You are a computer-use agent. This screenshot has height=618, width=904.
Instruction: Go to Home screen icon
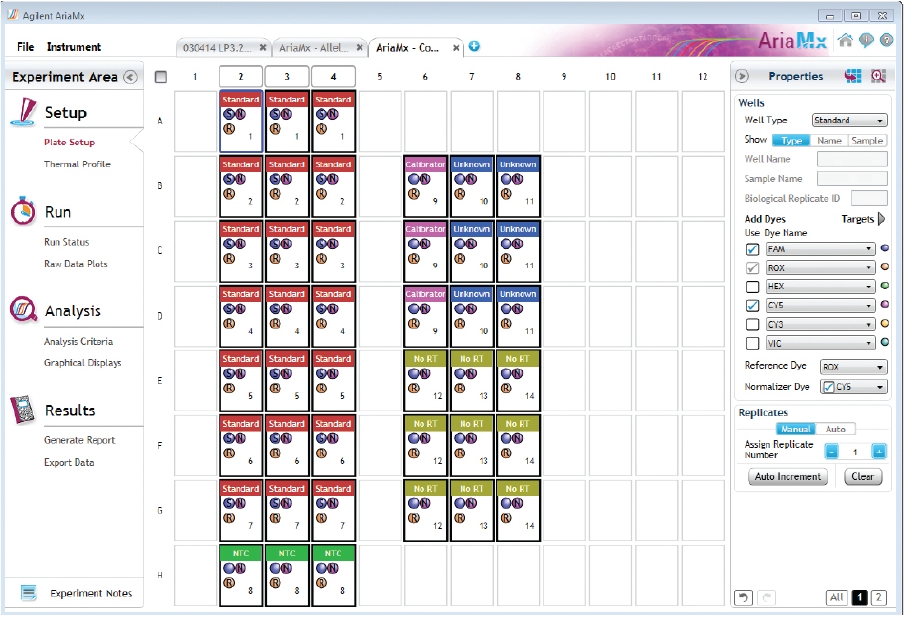click(x=845, y=40)
